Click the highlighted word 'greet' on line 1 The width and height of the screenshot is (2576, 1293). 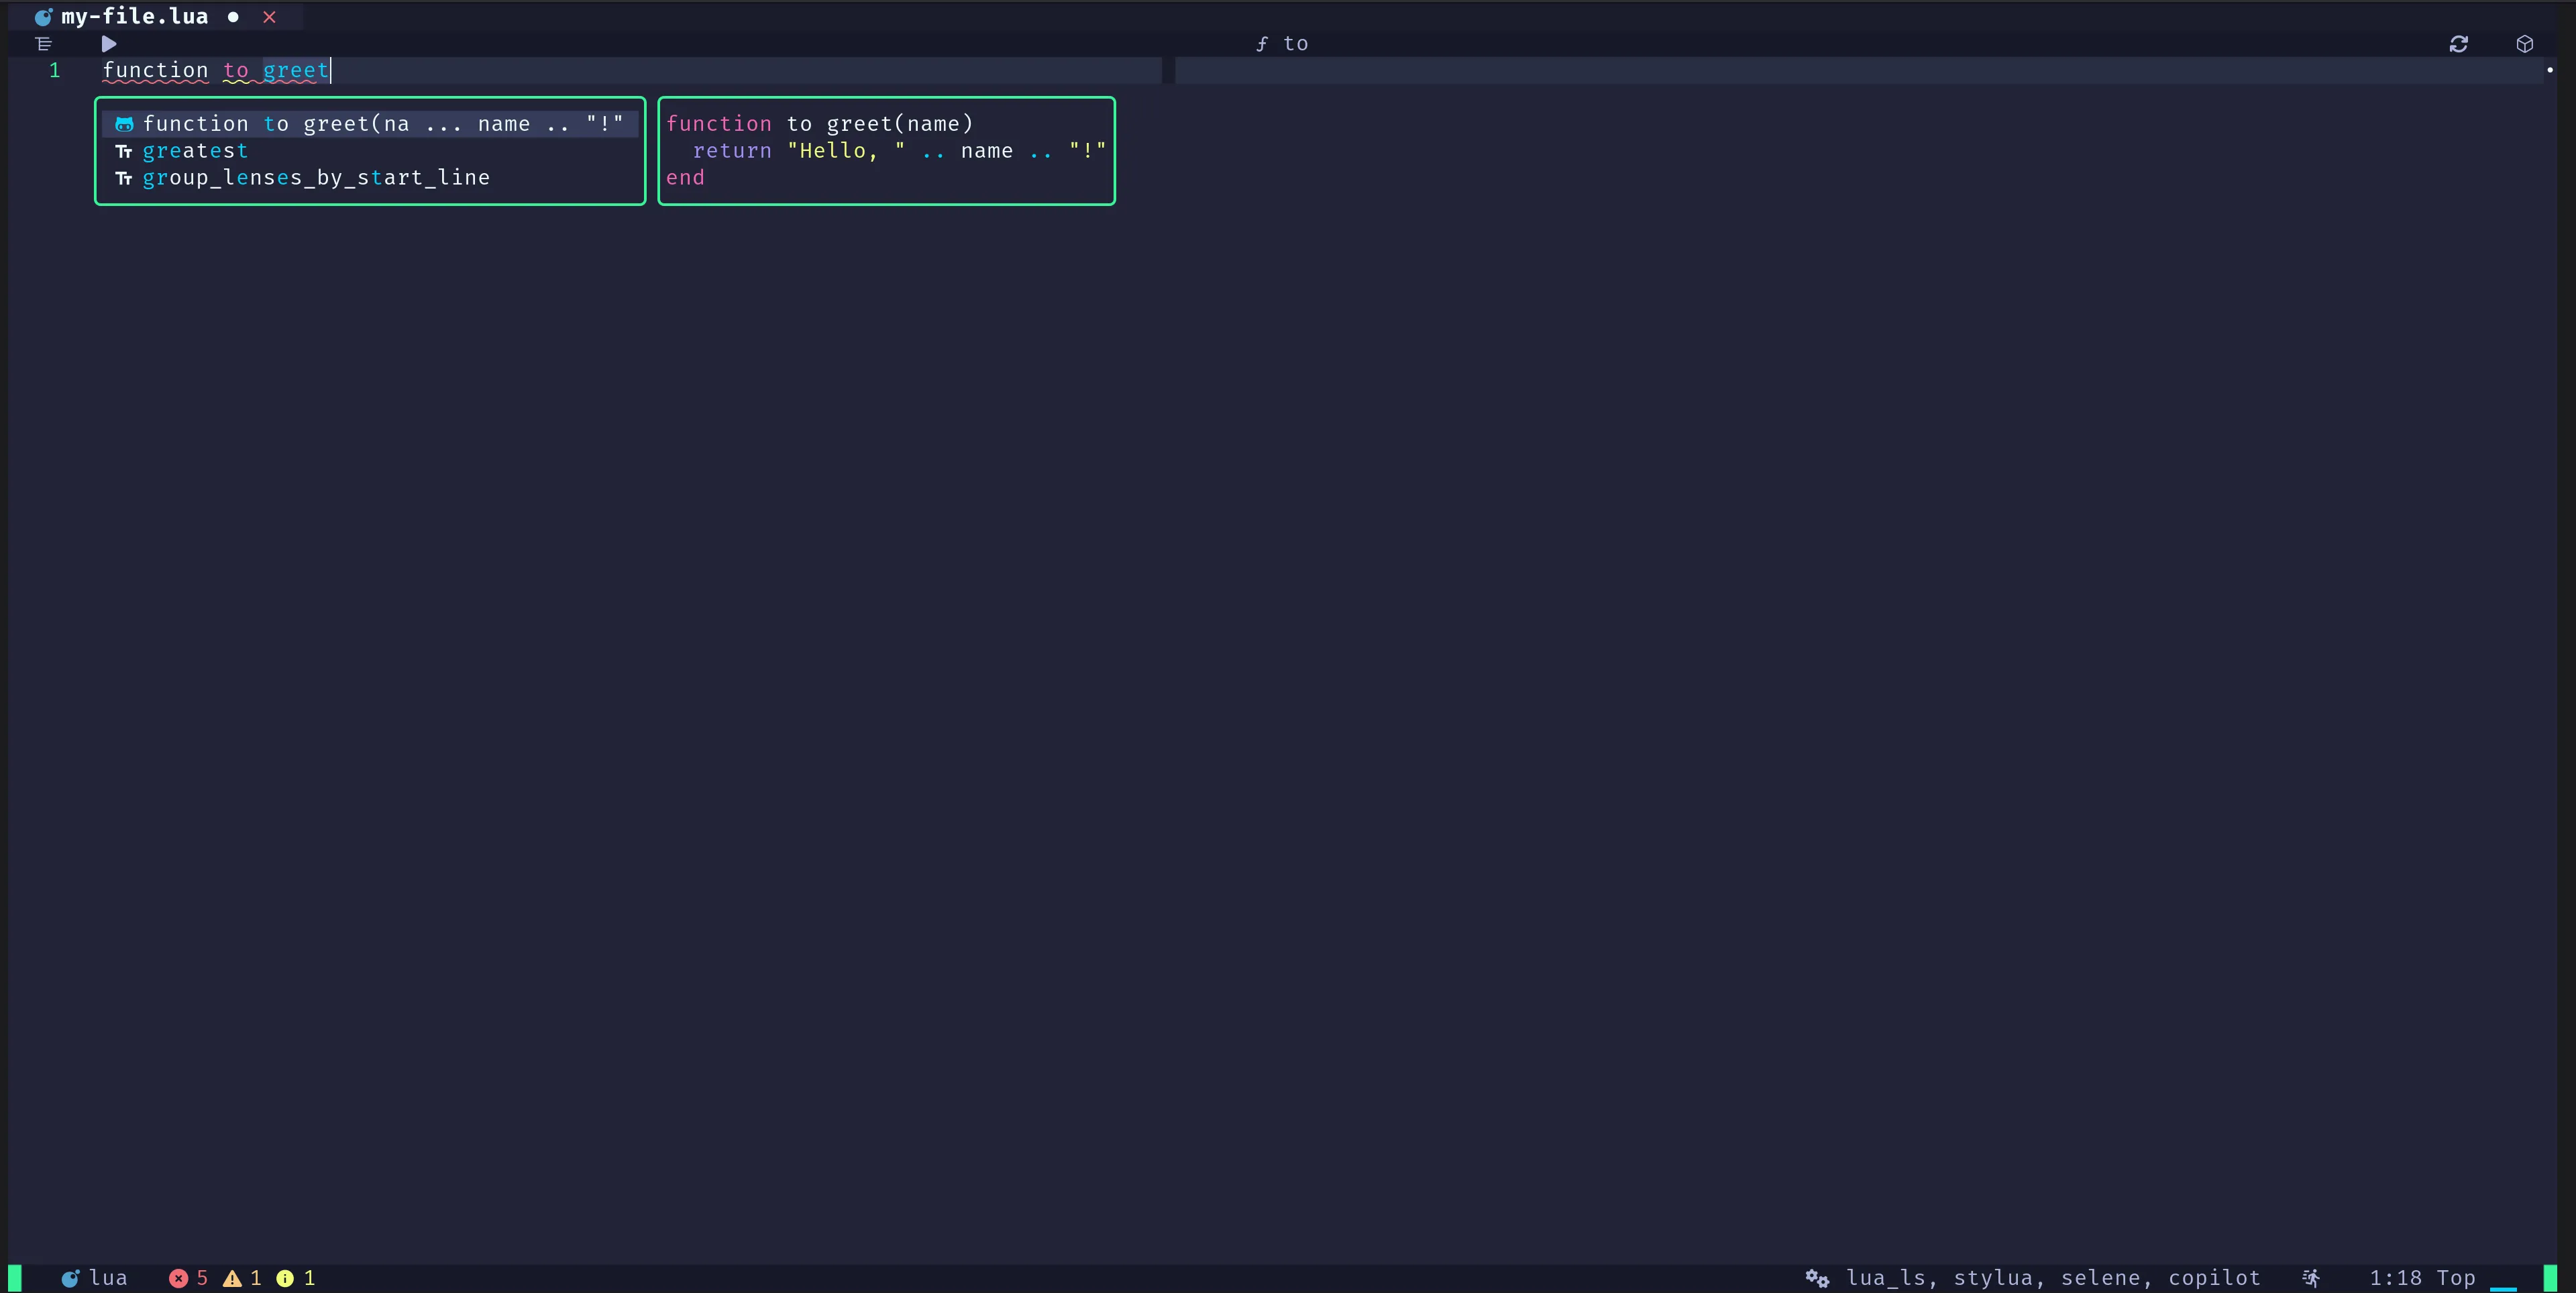[296, 71]
